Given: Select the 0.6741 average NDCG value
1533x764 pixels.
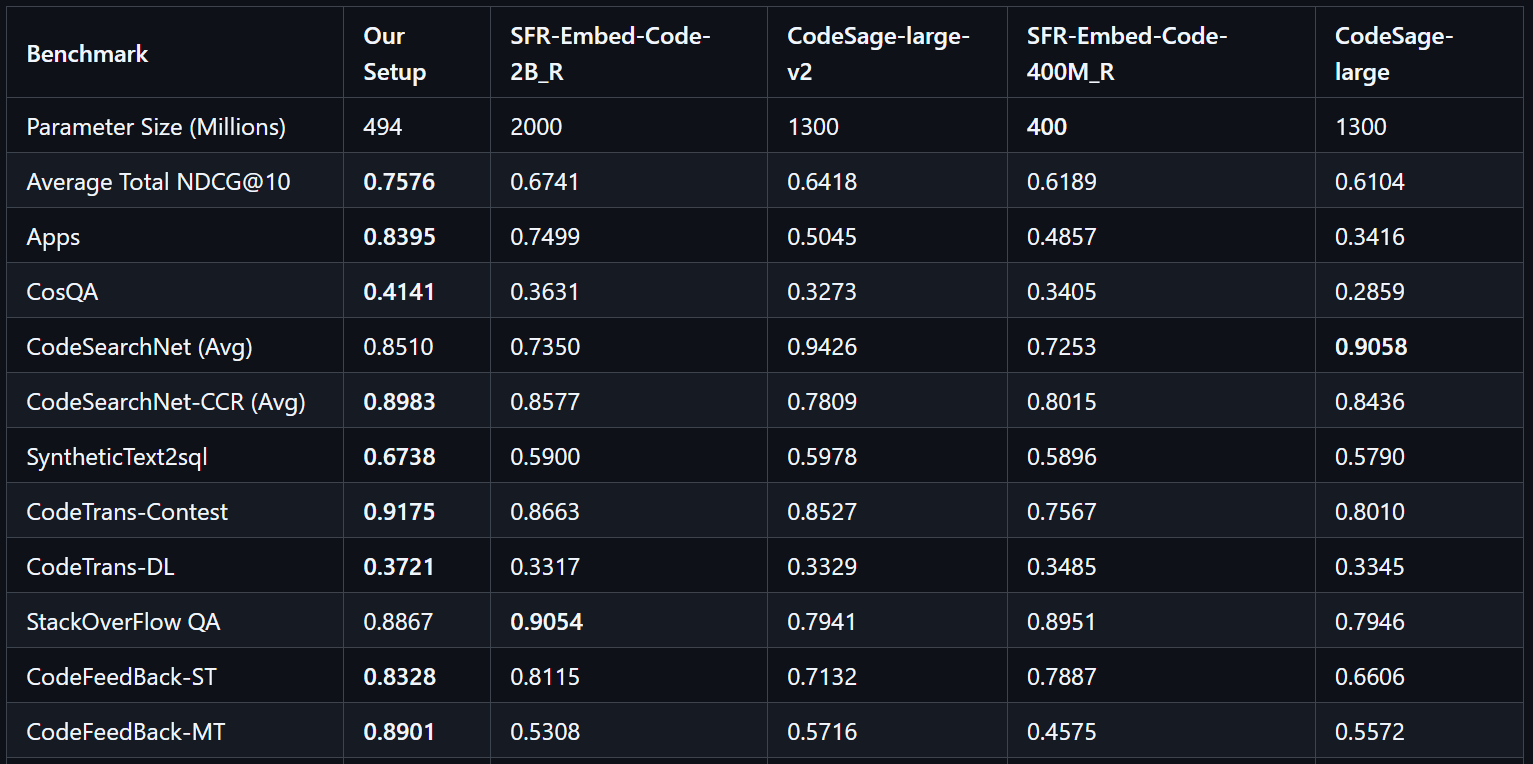Looking at the screenshot, I should click(545, 182).
